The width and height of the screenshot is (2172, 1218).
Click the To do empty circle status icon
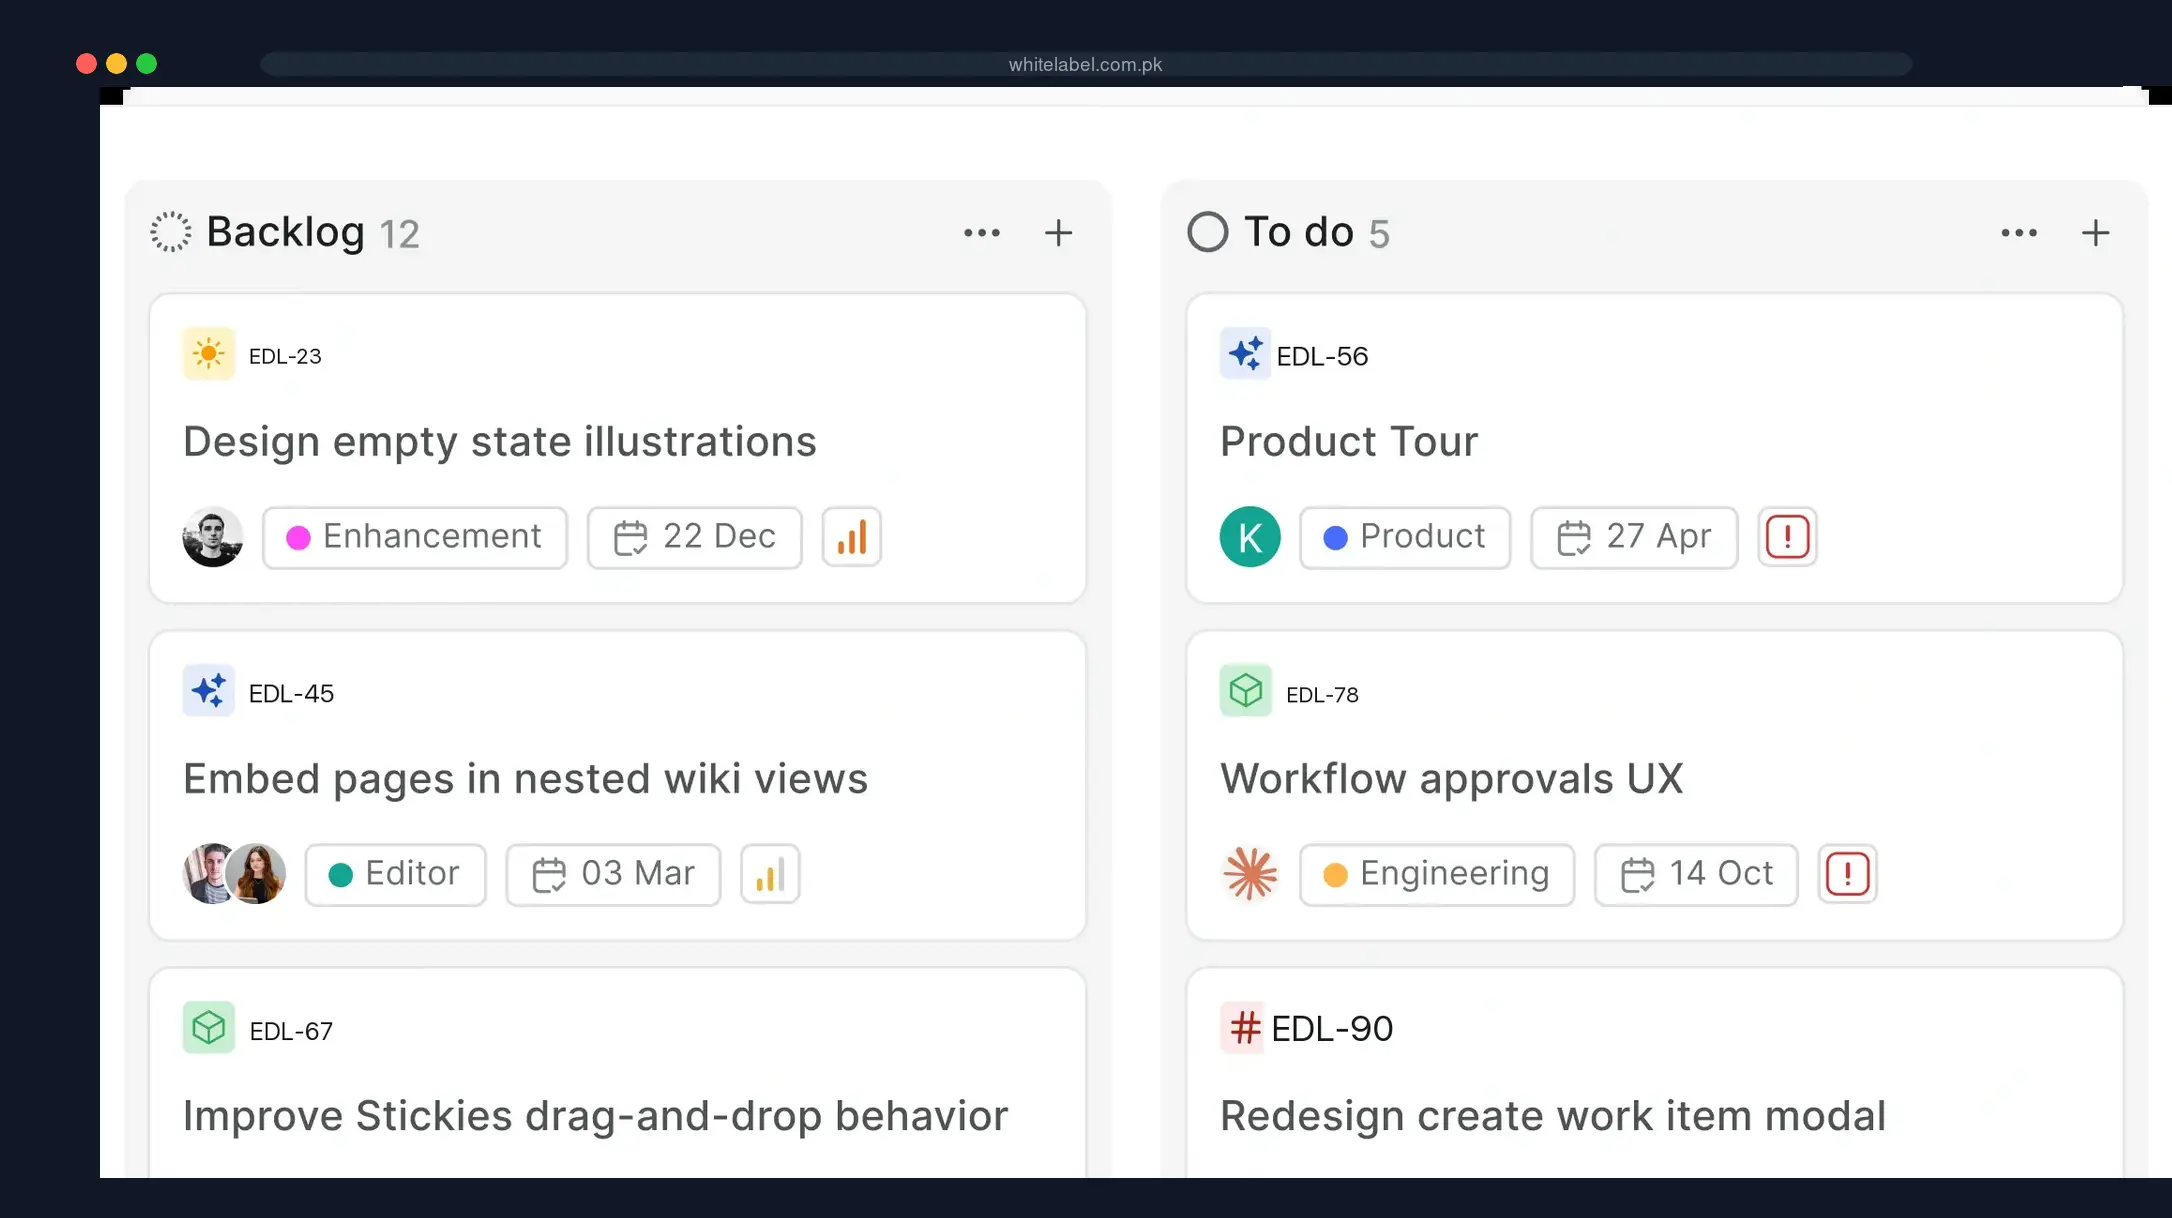tap(1207, 232)
